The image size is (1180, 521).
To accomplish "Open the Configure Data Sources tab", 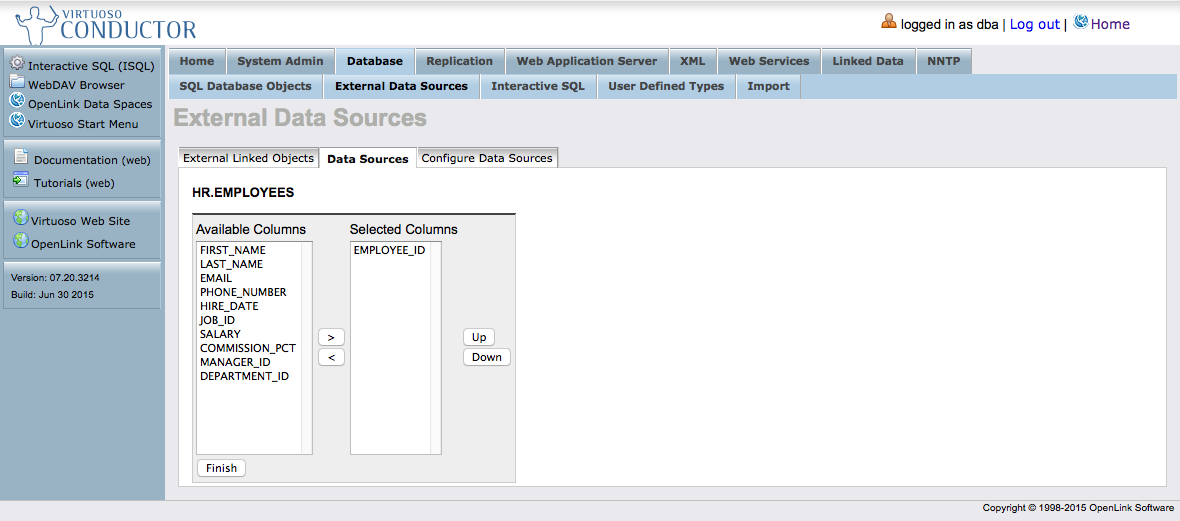I will pos(487,158).
